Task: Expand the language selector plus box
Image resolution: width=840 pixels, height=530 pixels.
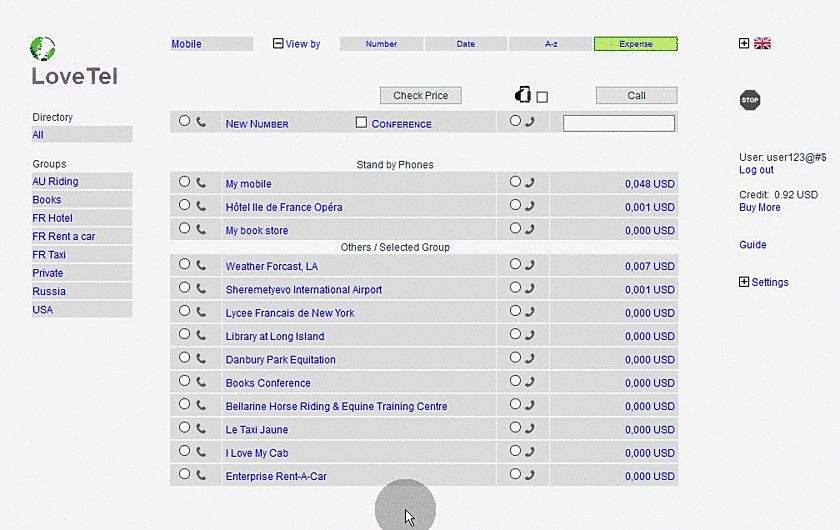Action: click(x=744, y=44)
